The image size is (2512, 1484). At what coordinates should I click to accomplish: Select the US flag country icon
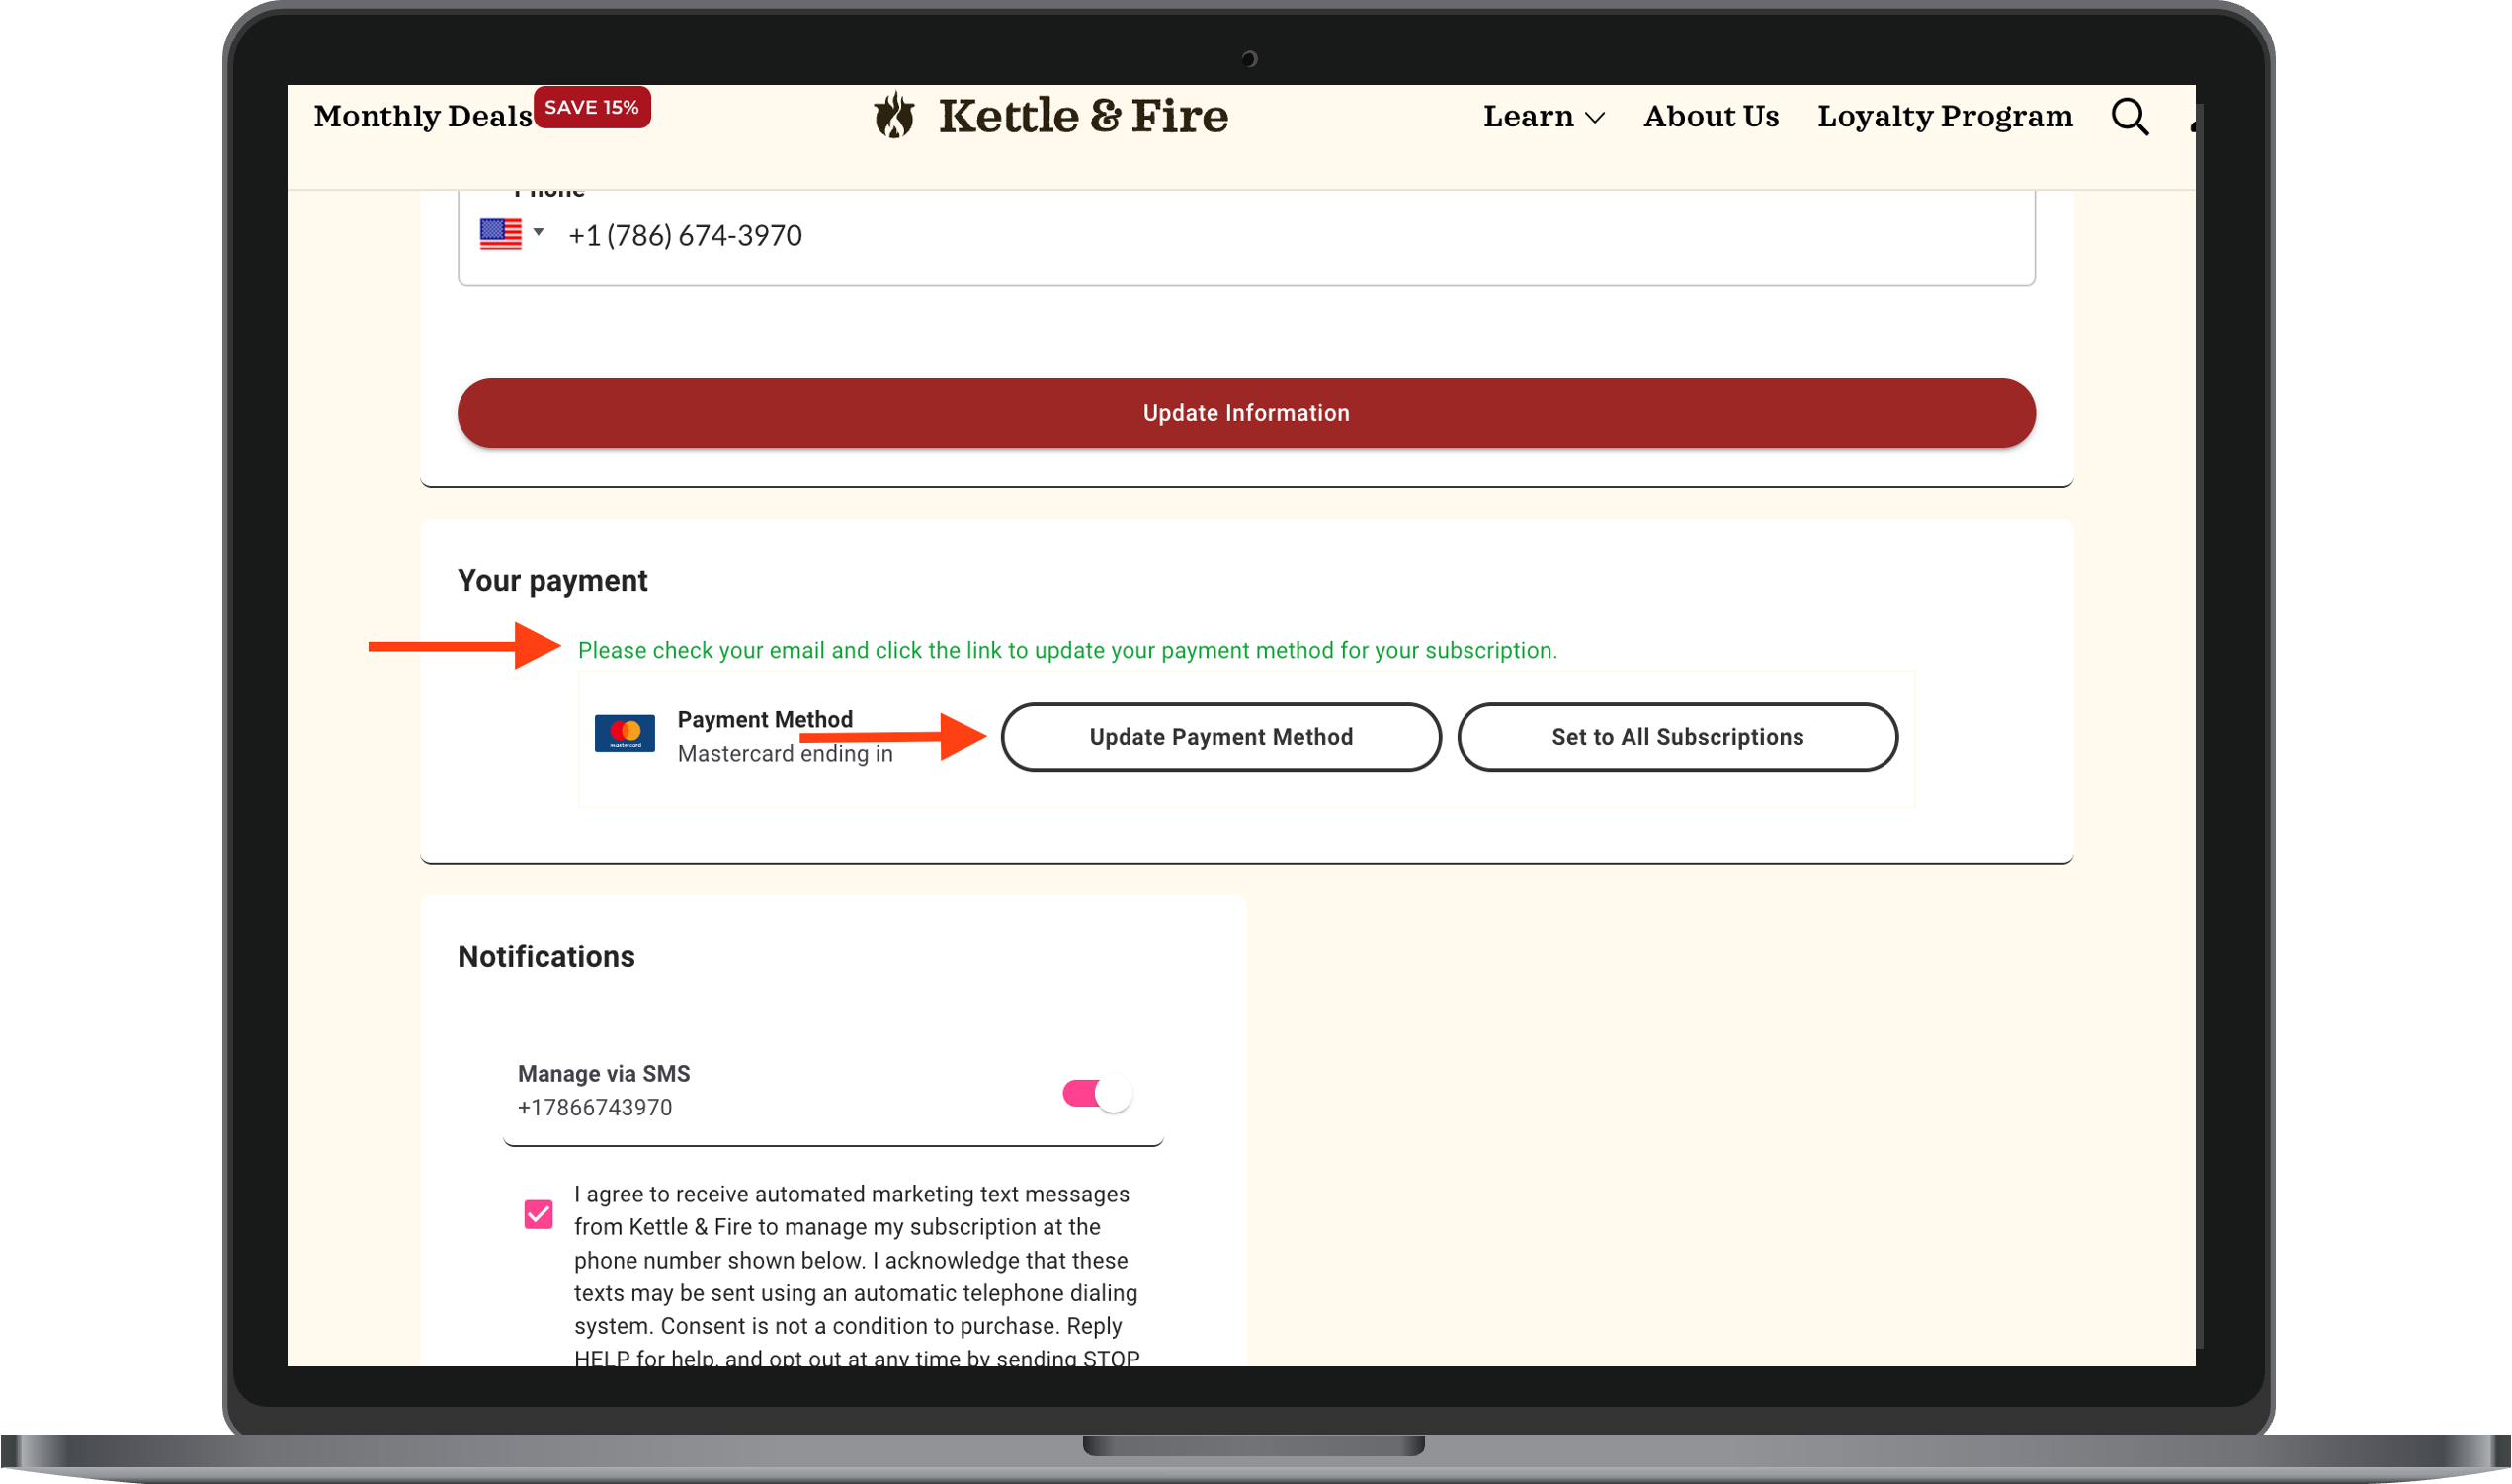[501, 234]
